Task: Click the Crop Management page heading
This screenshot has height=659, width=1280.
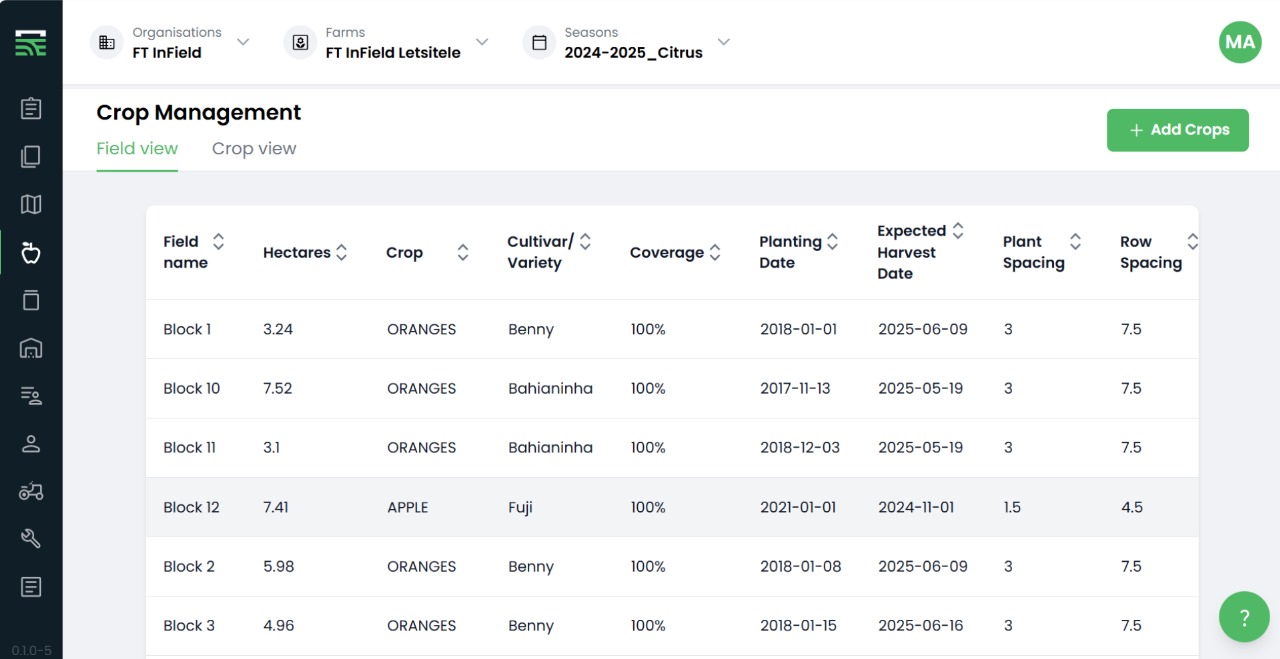Action: point(198,112)
